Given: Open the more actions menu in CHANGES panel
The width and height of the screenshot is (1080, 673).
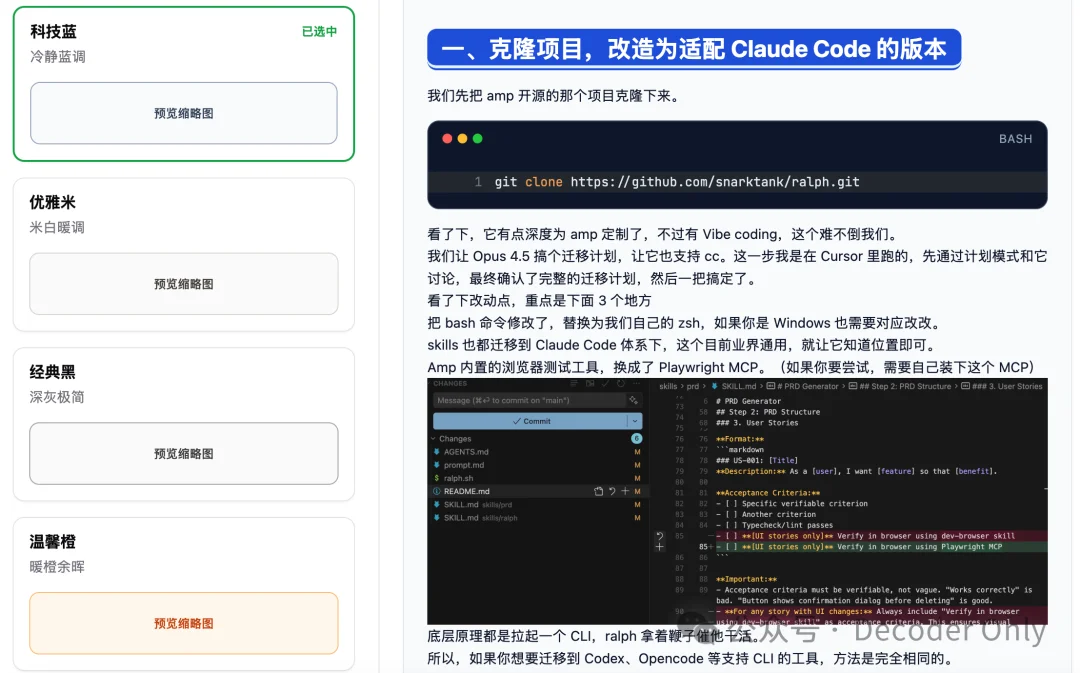Looking at the screenshot, I should pyautogui.click(x=636, y=384).
